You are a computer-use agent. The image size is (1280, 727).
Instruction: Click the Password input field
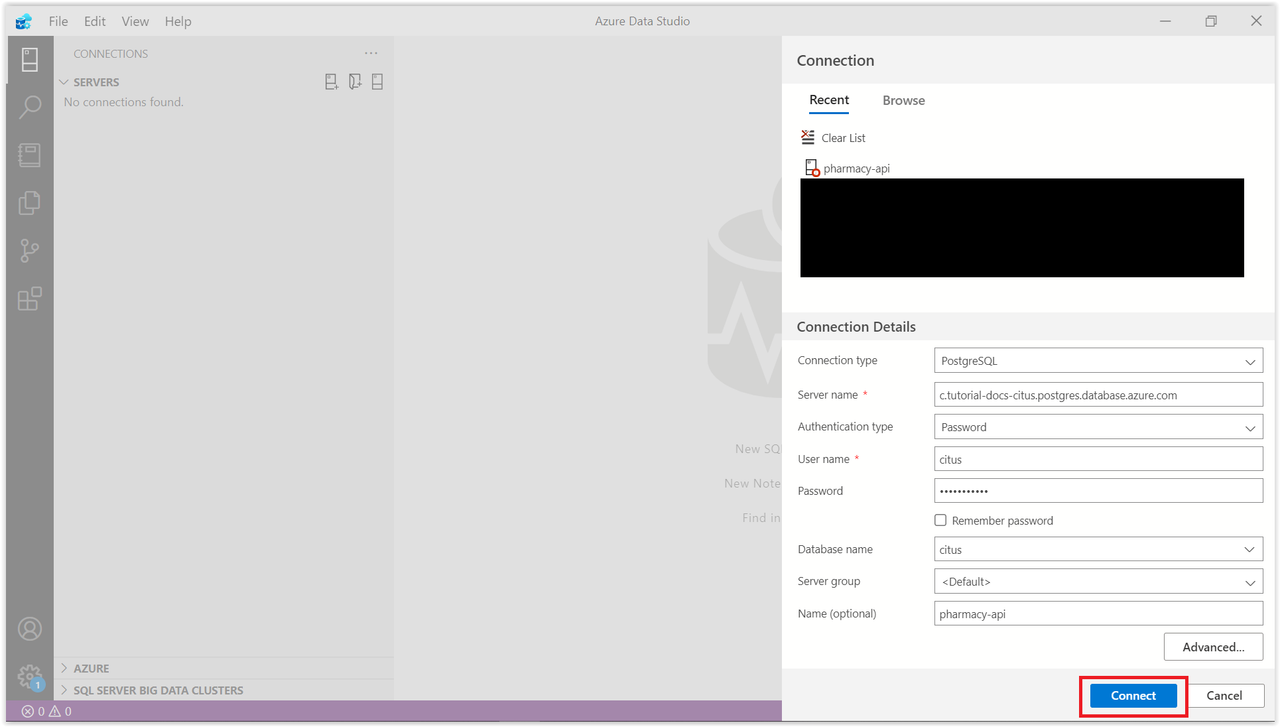coord(1099,491)
